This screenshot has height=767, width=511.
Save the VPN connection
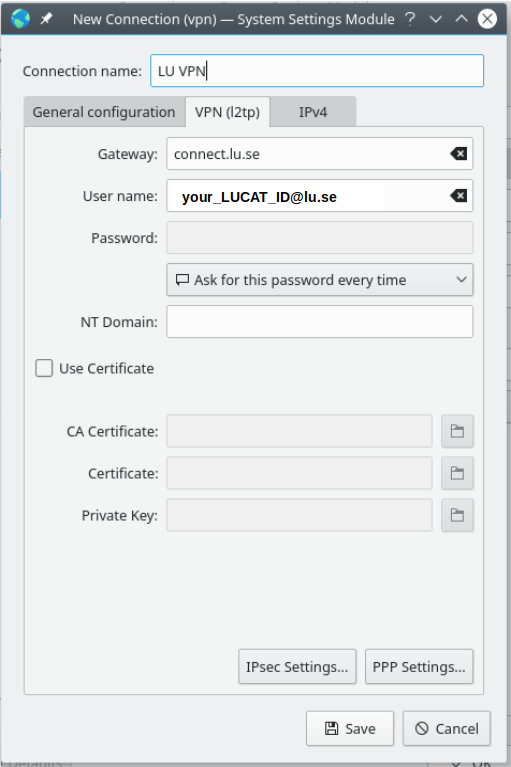coord(350,728)
